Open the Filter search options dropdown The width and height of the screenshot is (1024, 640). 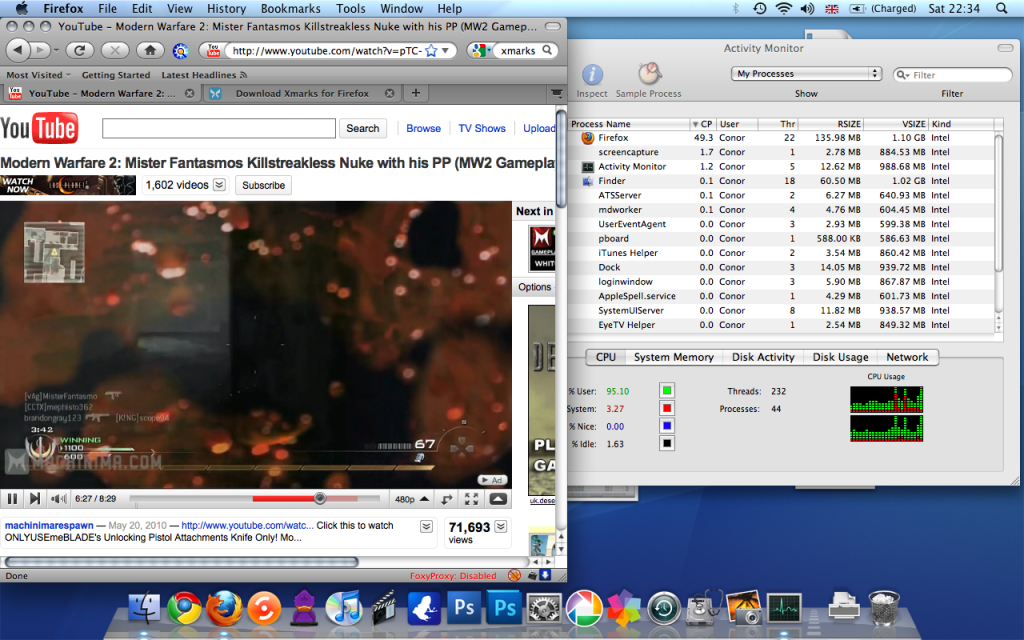click(x=904, y=75)
